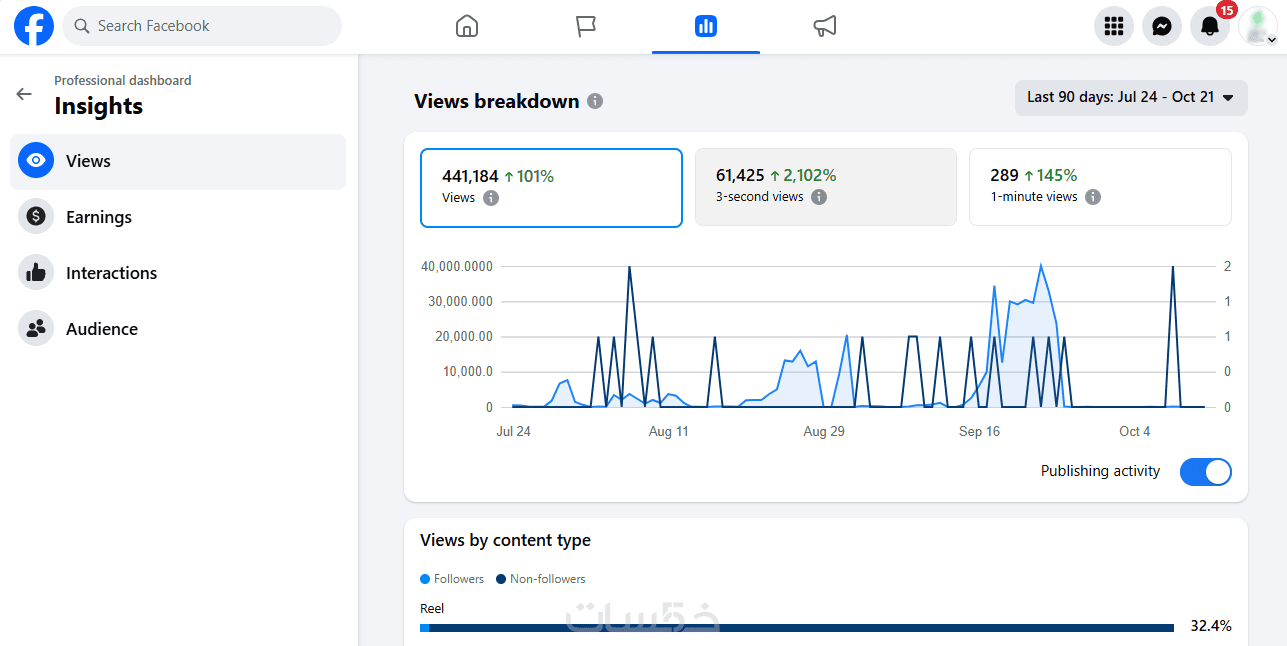Click the Professional dashboard link
The height and width of the screenshot is (646, 1287).
122,80
